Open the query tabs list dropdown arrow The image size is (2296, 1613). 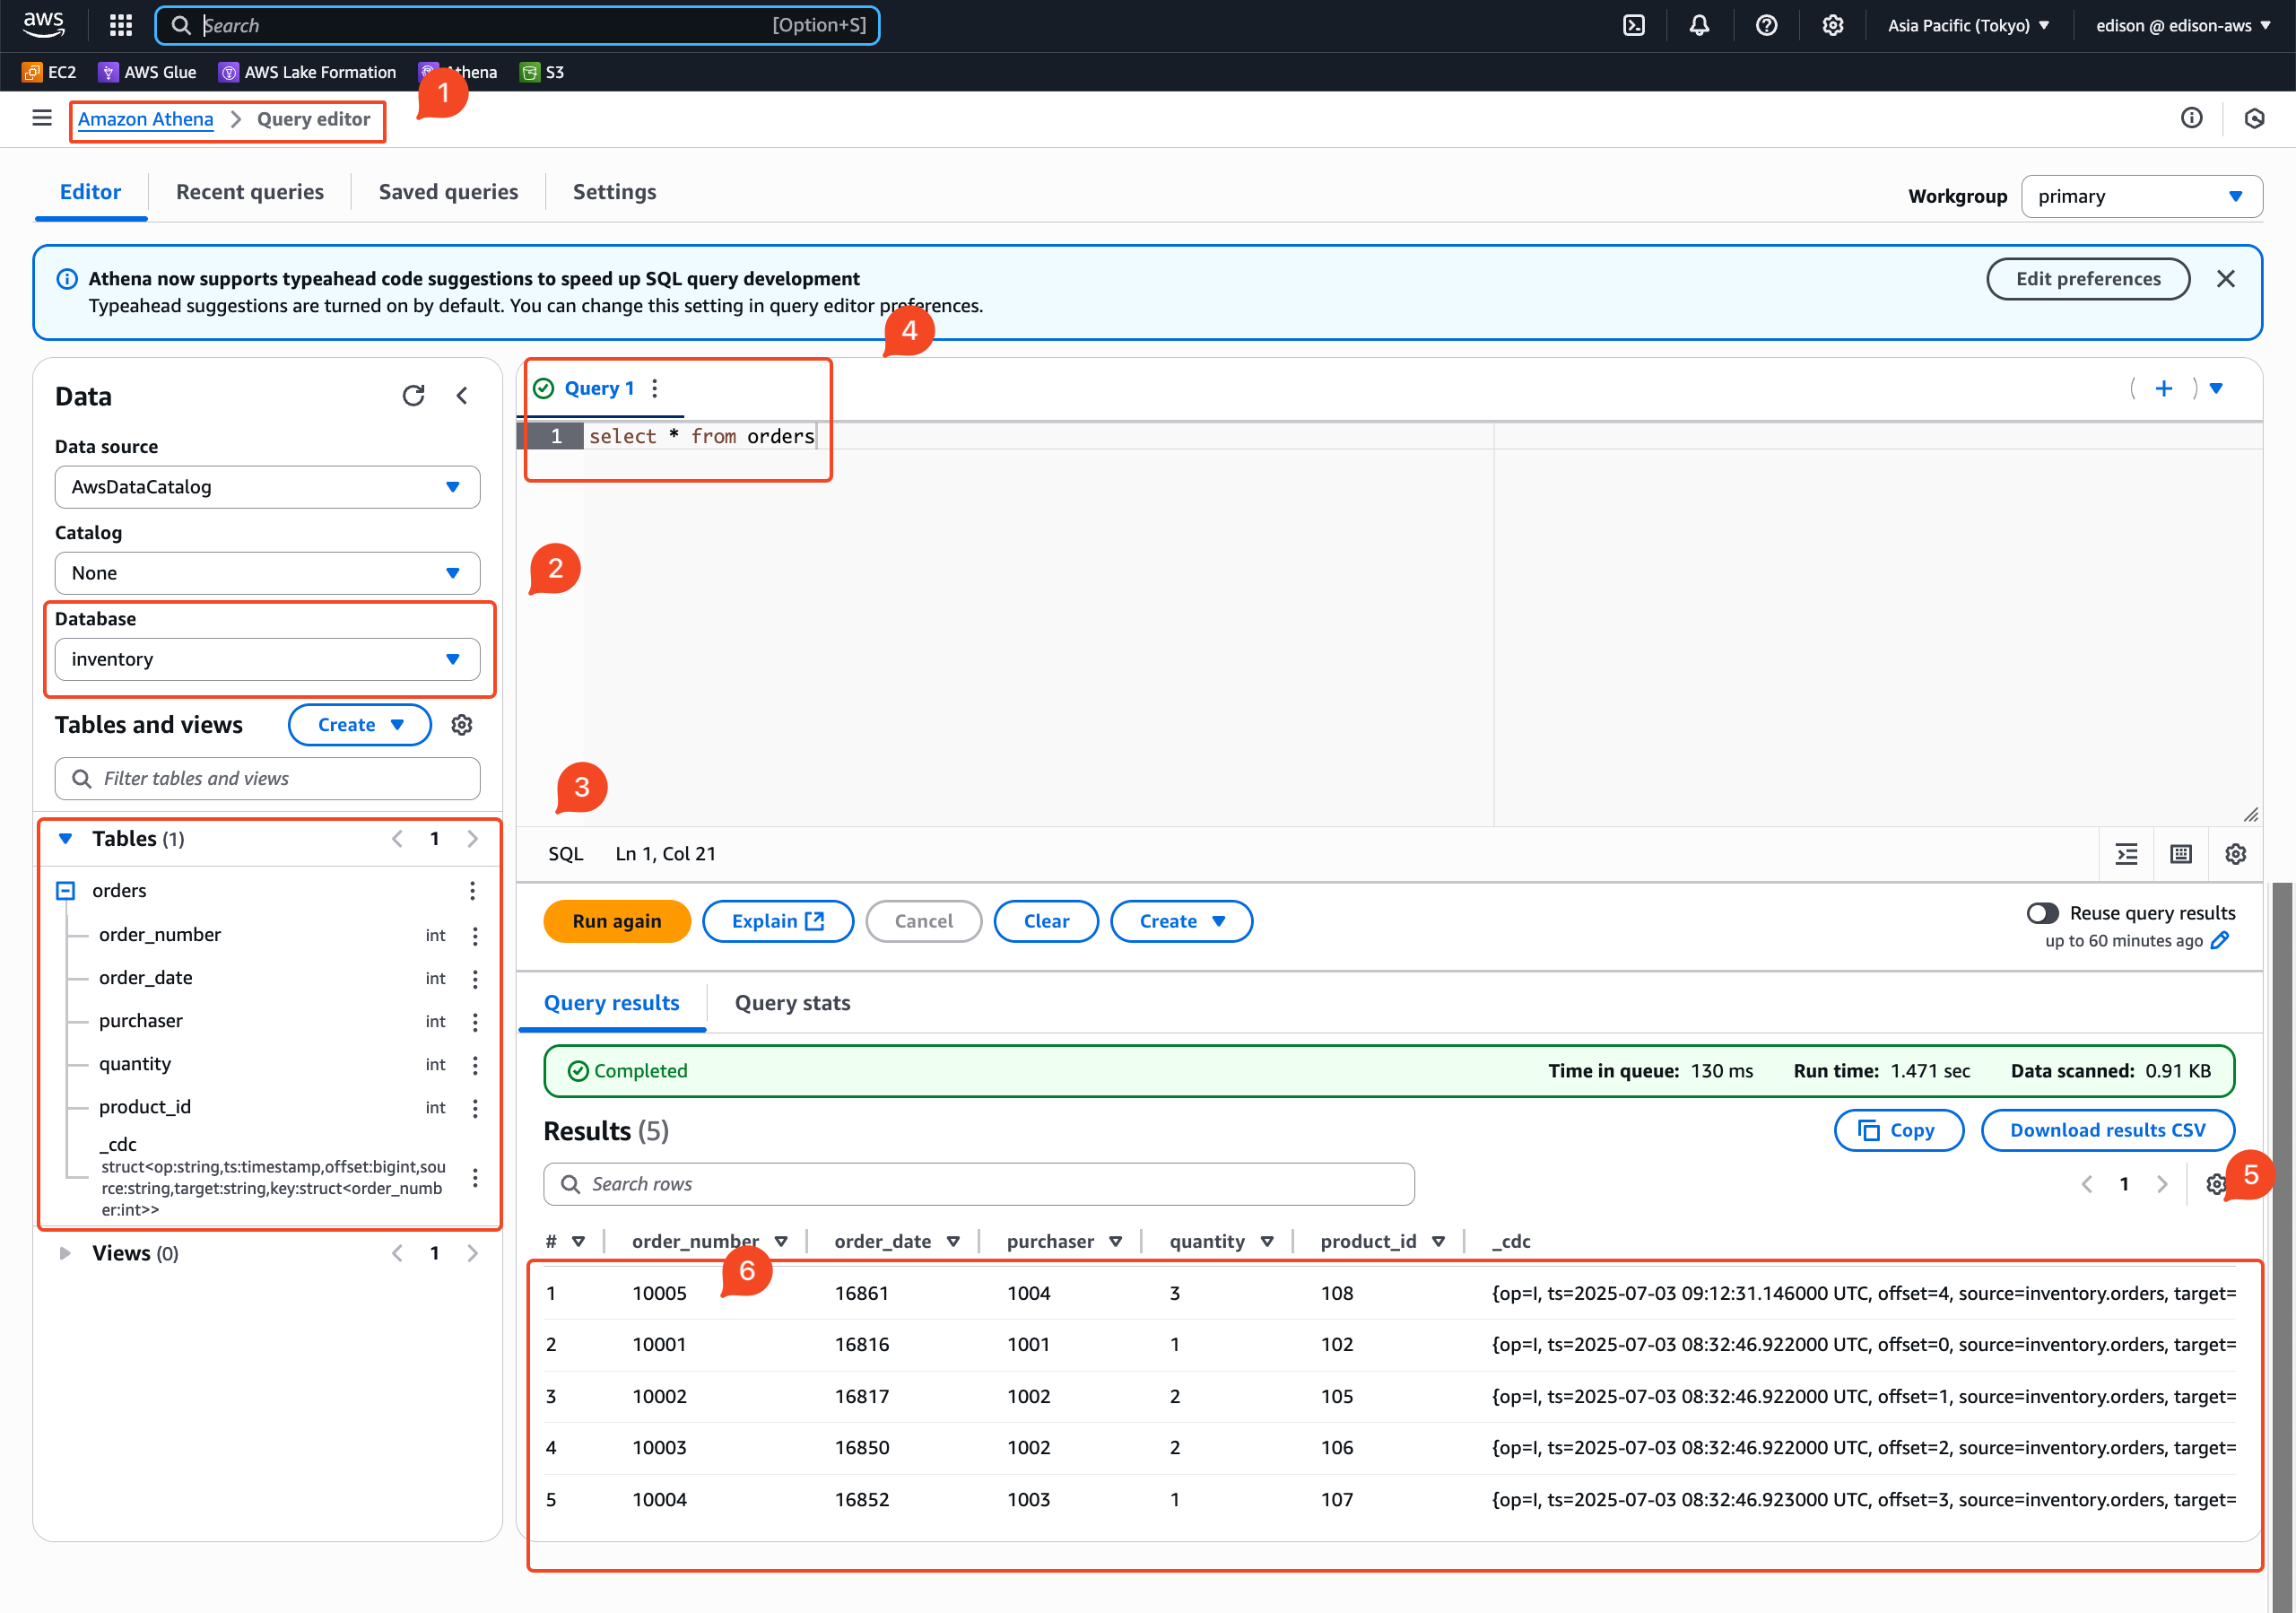(x=2216, y=388)
